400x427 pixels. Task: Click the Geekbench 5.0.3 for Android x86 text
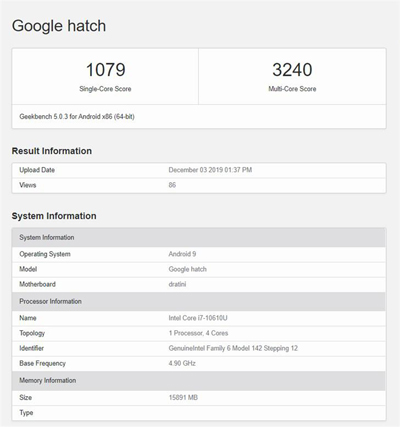(77, 117)
